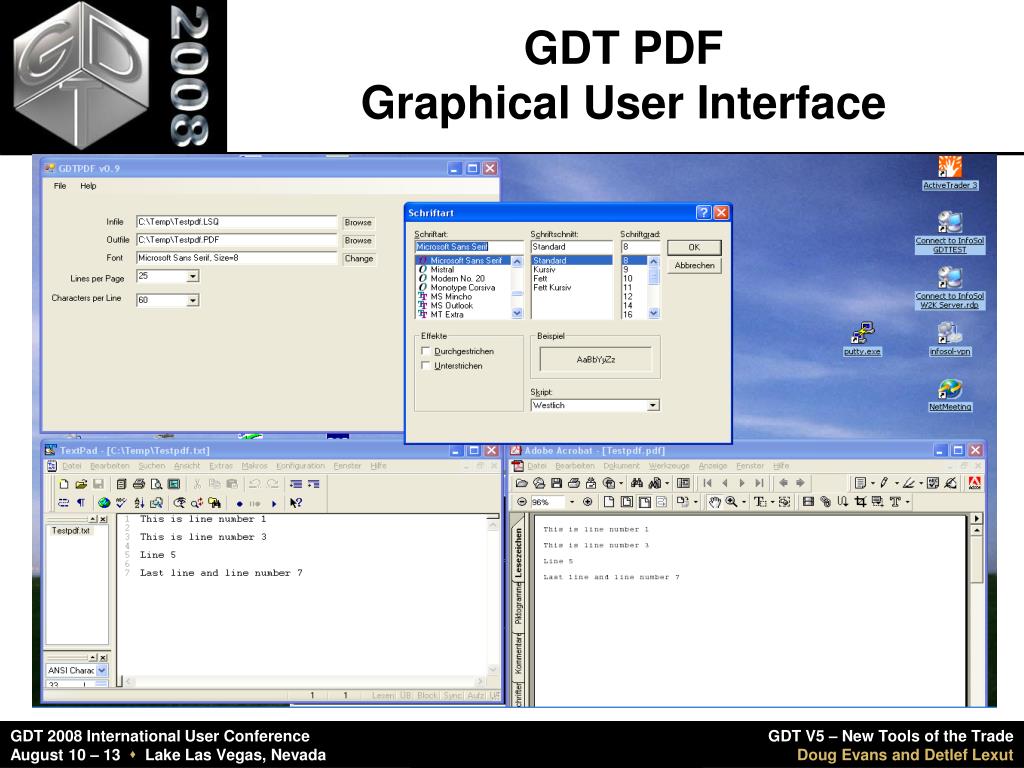Open ANSI Charac dropdown in TextPad
This screenshot has height=768, width=1024.
102,670
